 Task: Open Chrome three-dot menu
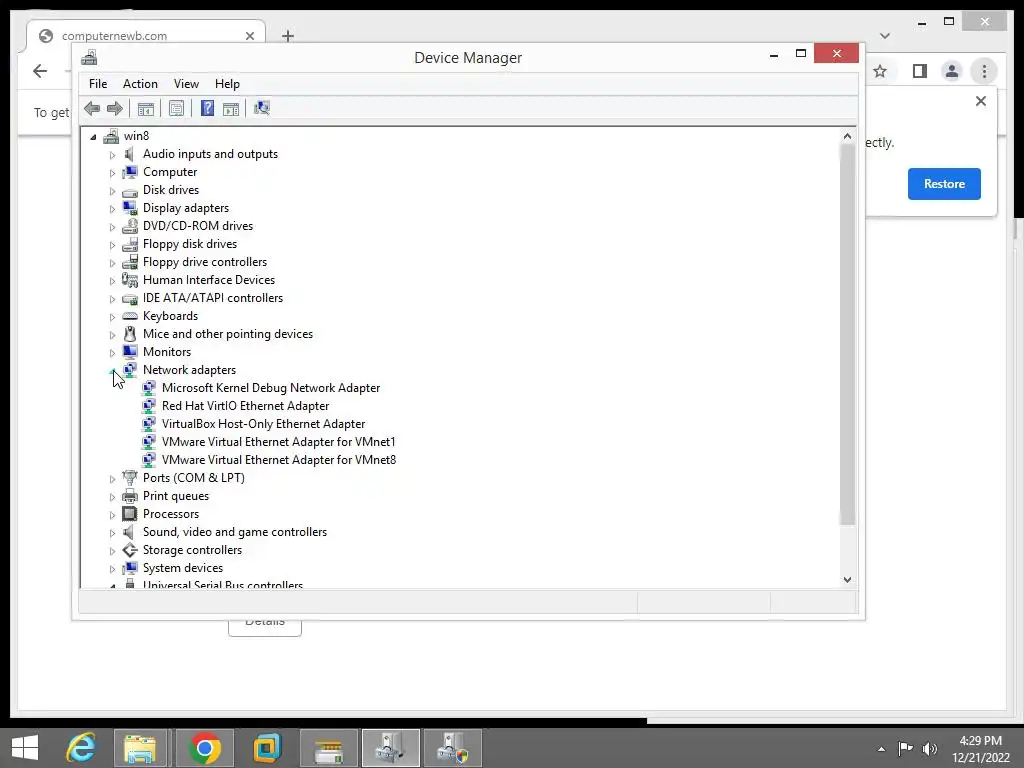(984, 71)
